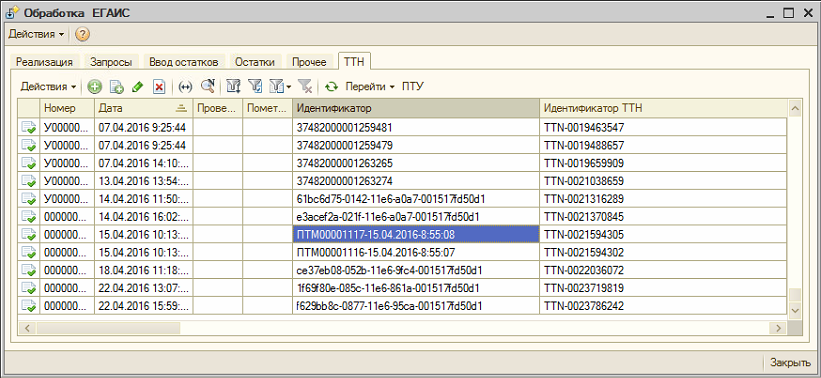This screenshot has height=378, width=821.
Task: Select cell 1f69f80e-085c-11e6-861a-001517fd50d1
Action: click(x=416, y=288)
